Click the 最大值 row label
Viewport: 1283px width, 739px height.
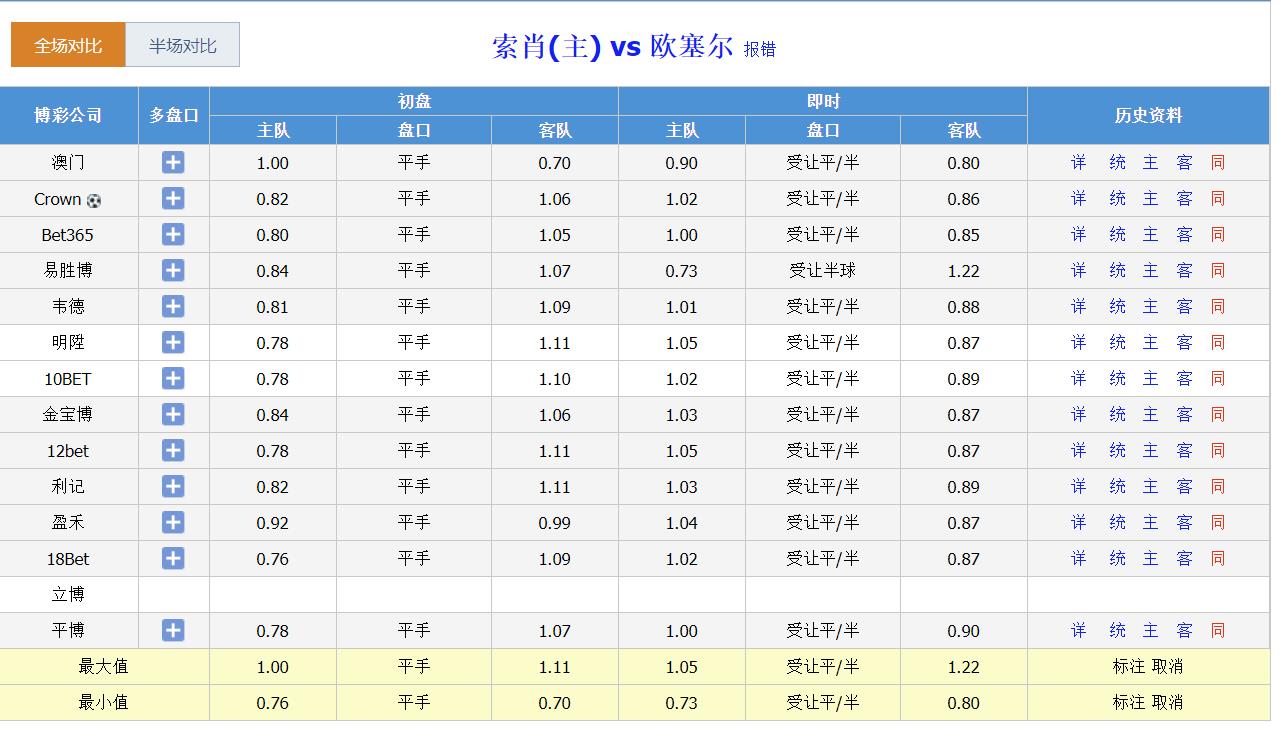[104, 667]
